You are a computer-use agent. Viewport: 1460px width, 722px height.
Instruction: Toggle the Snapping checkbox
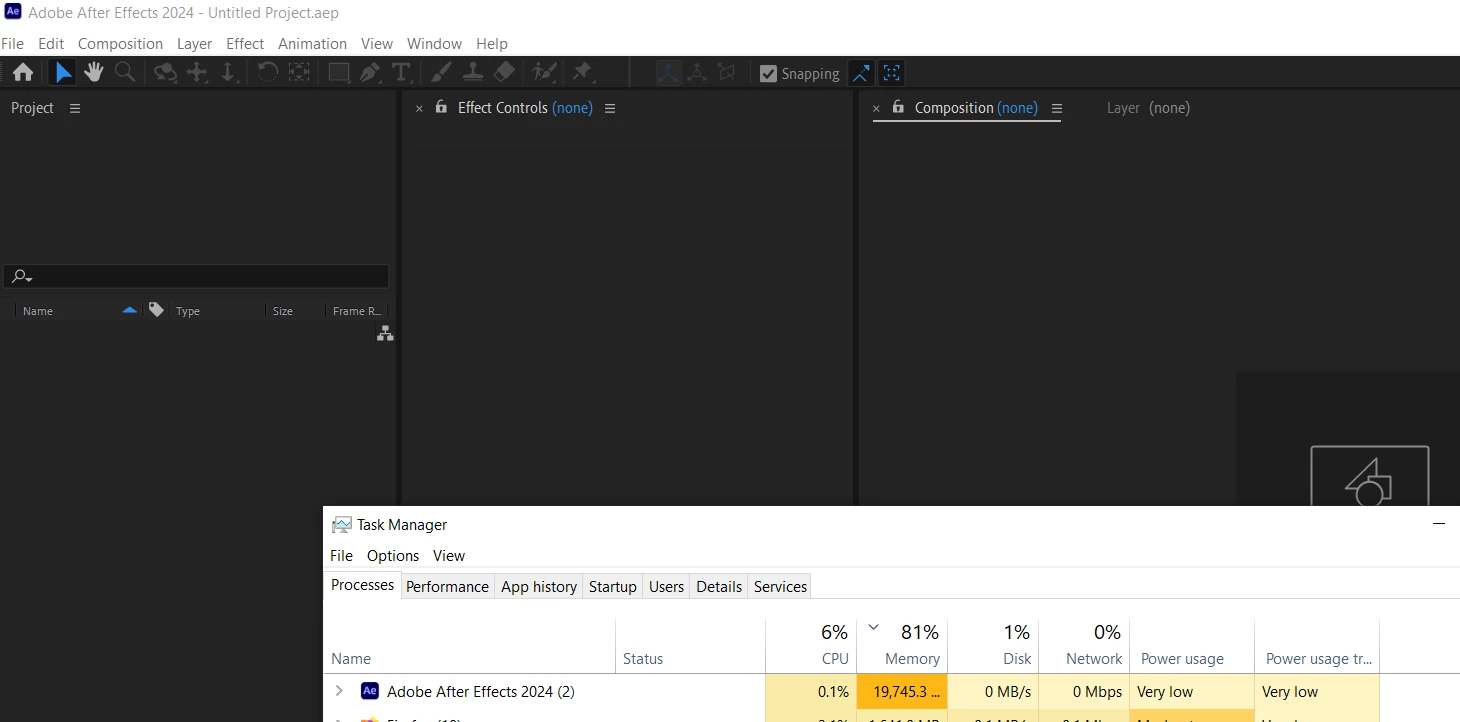(x=768, y=73)
